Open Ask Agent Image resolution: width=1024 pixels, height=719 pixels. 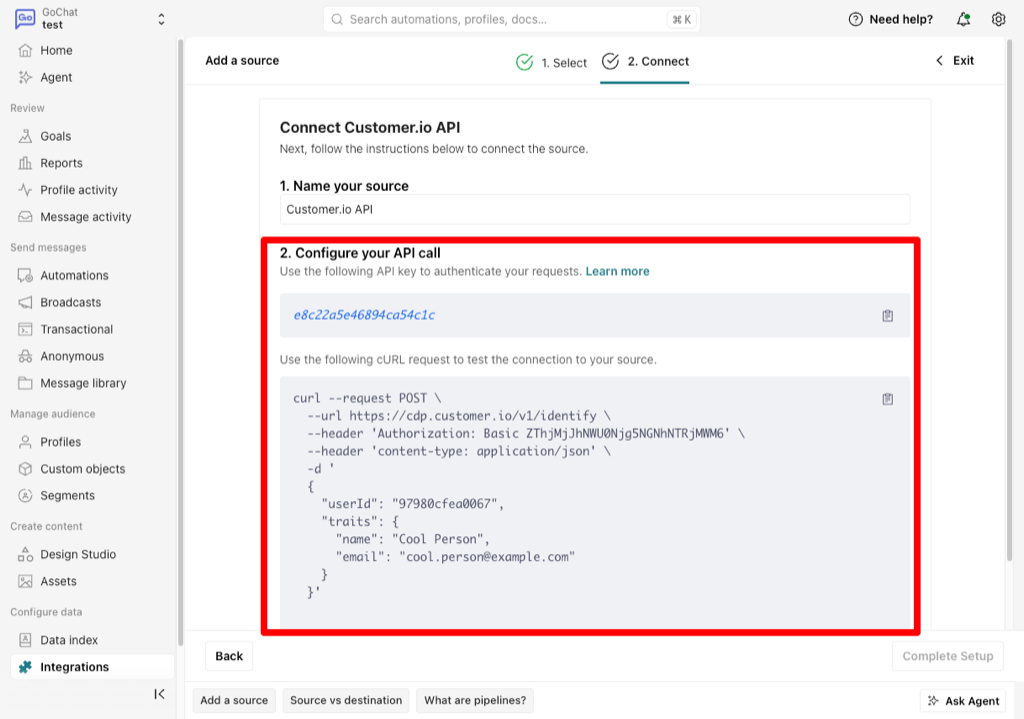pyautogui.click(x=964, y=701)
